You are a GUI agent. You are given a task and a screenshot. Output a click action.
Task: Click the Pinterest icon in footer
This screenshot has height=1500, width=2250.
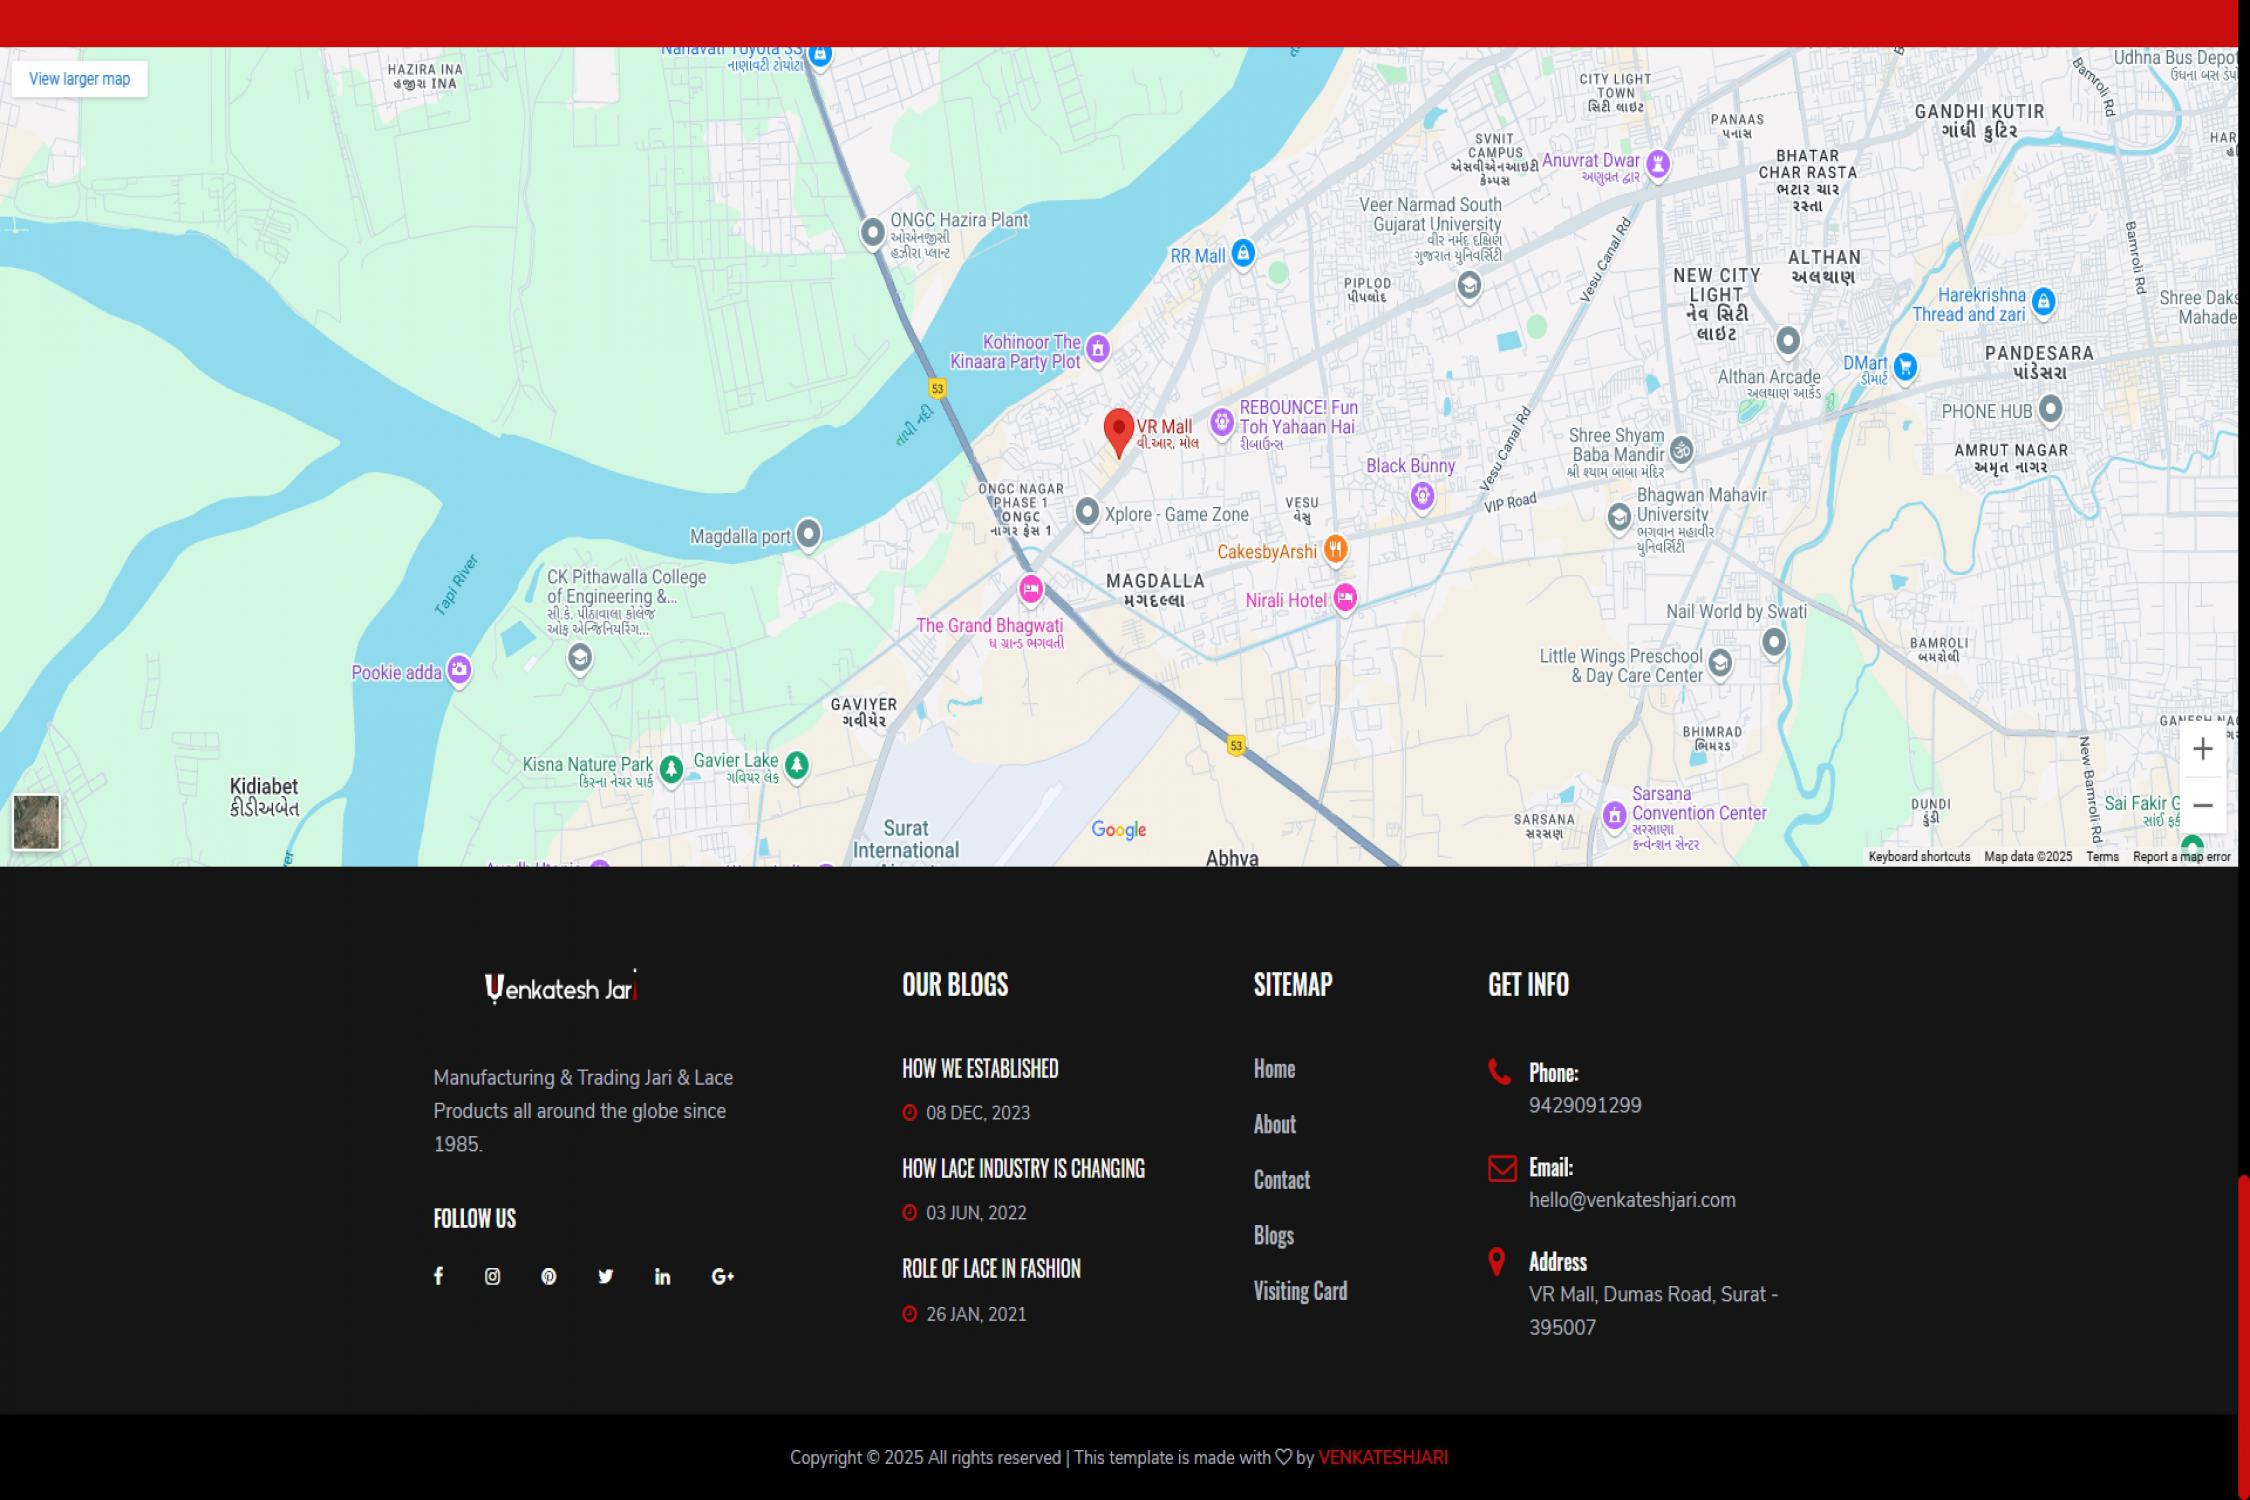(x=548, y=1276)
